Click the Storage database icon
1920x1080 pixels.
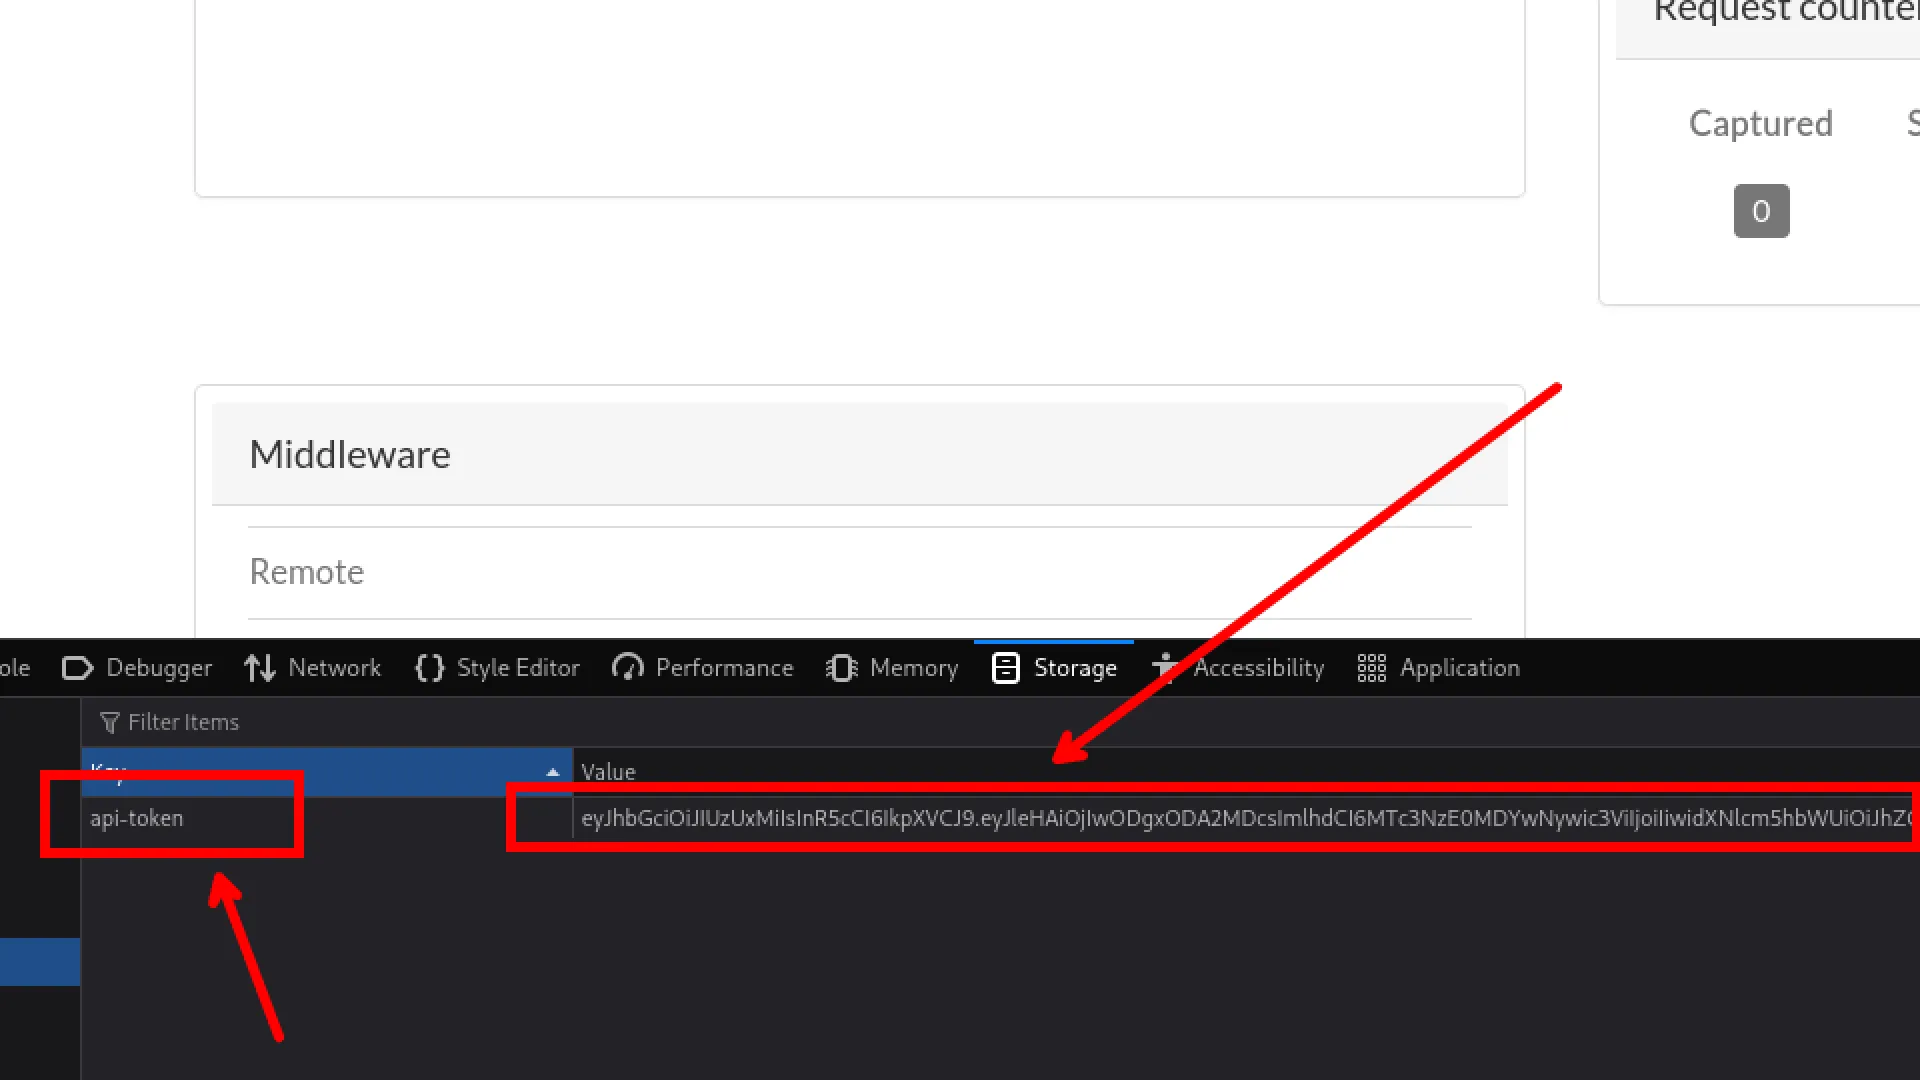[1006, 668]
